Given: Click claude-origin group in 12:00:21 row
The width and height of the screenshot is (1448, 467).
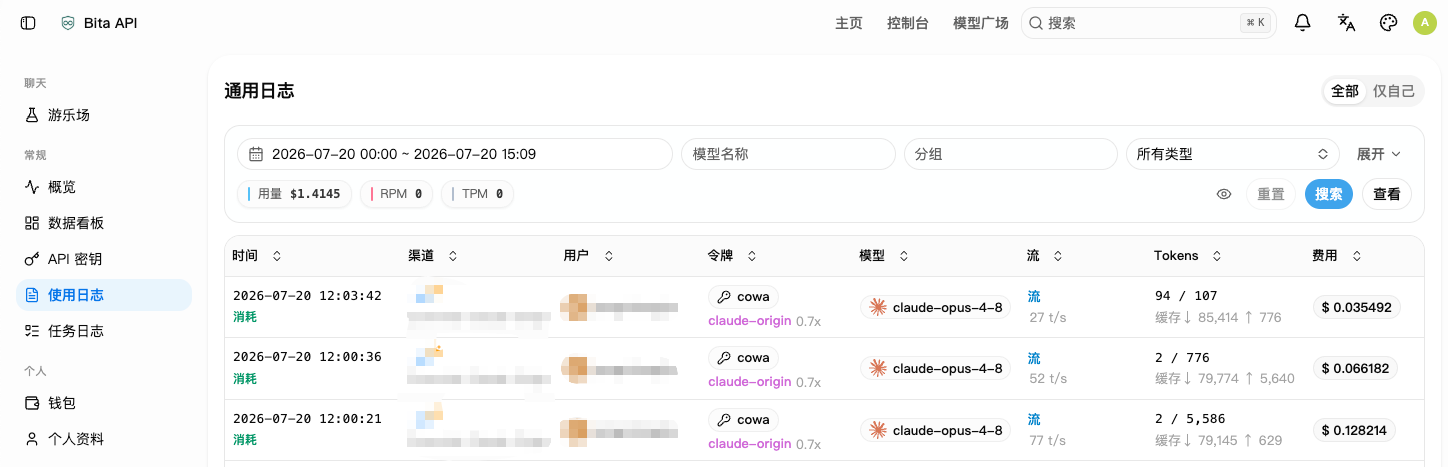Looking at the screenshot, I should (750, 444).
